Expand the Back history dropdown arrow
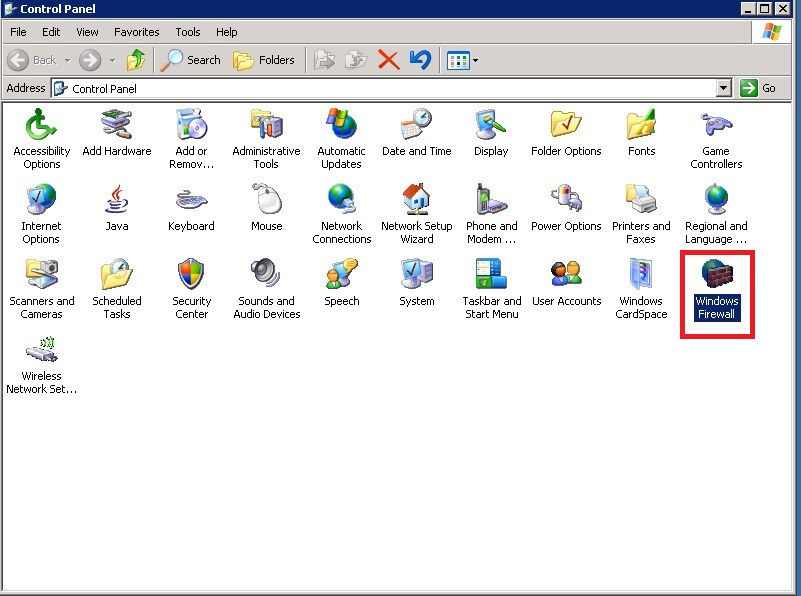This screenshot has height=596, width=801. 67,60
